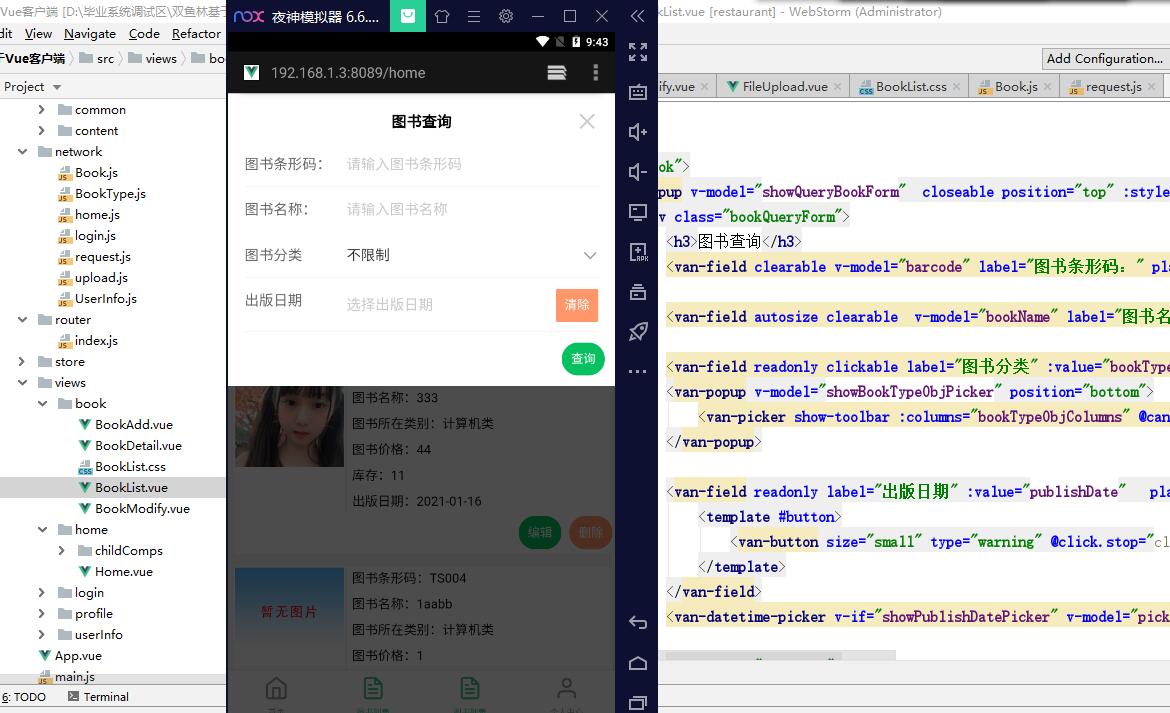Open 图书分类 dropdown arrow

tap(590, 255)
